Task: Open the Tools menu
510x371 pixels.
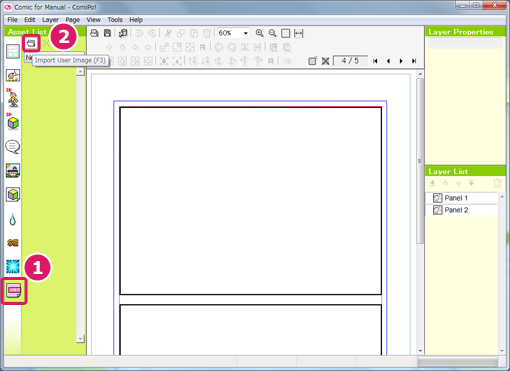Action: point(115,20)
